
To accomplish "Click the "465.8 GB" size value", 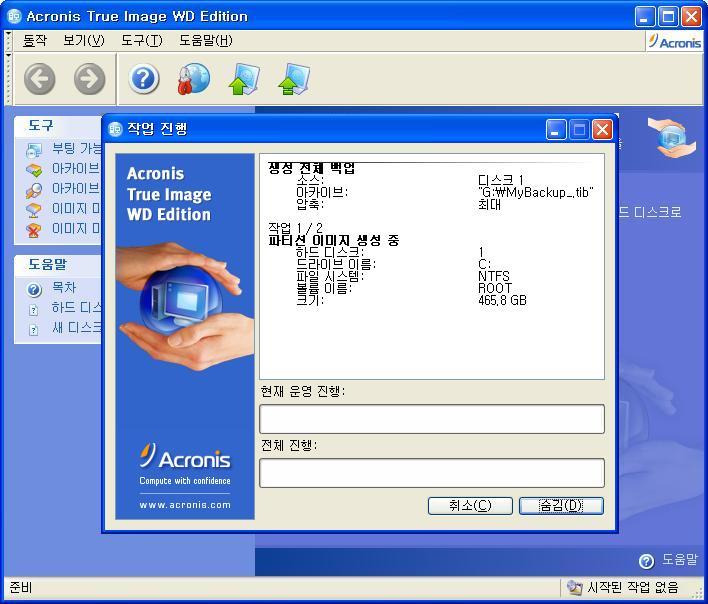I will point(502,300).
